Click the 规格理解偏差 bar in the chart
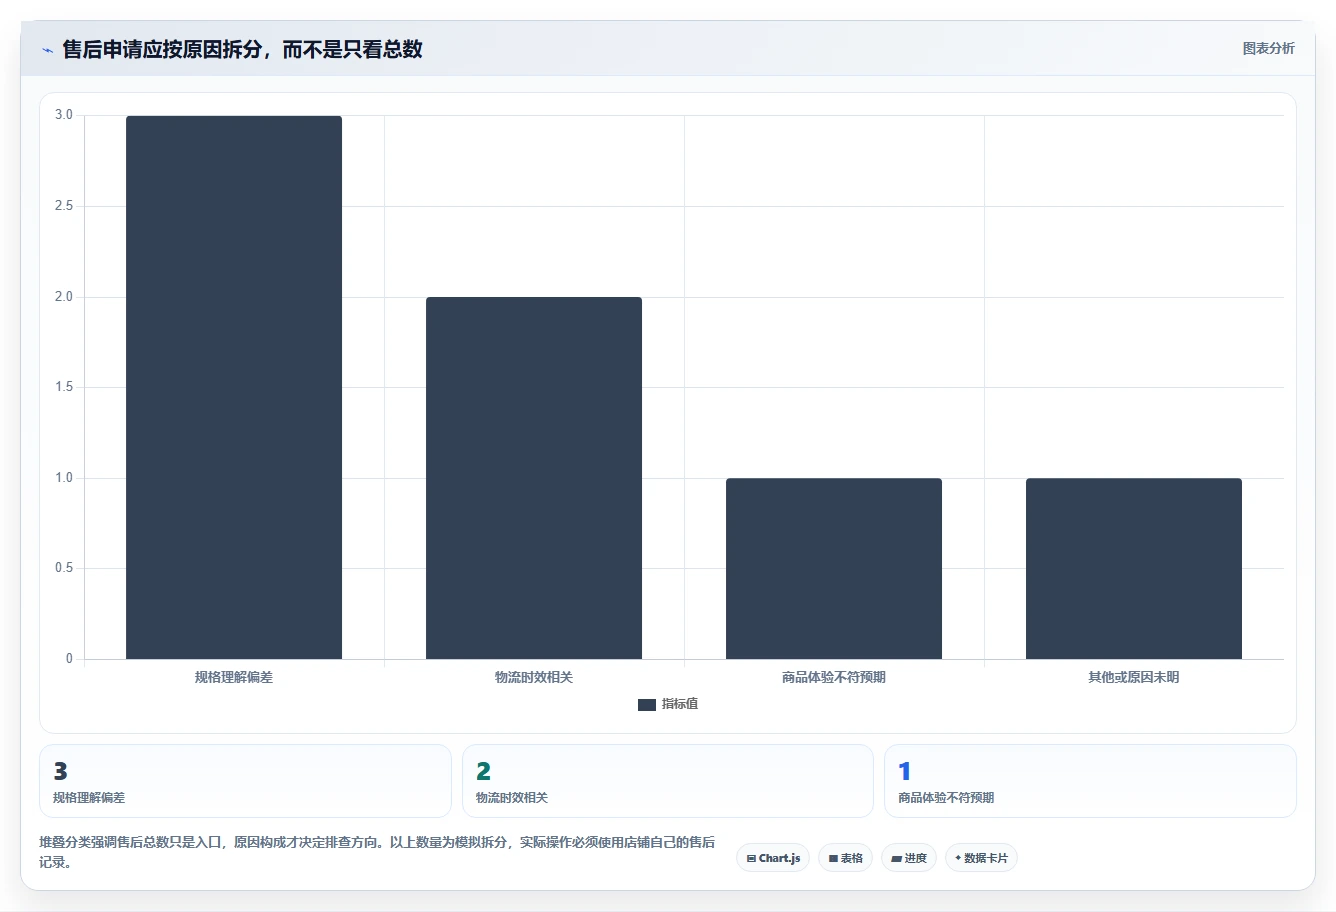The width and height of the screenshot is (1336, 912). (234, 387)
